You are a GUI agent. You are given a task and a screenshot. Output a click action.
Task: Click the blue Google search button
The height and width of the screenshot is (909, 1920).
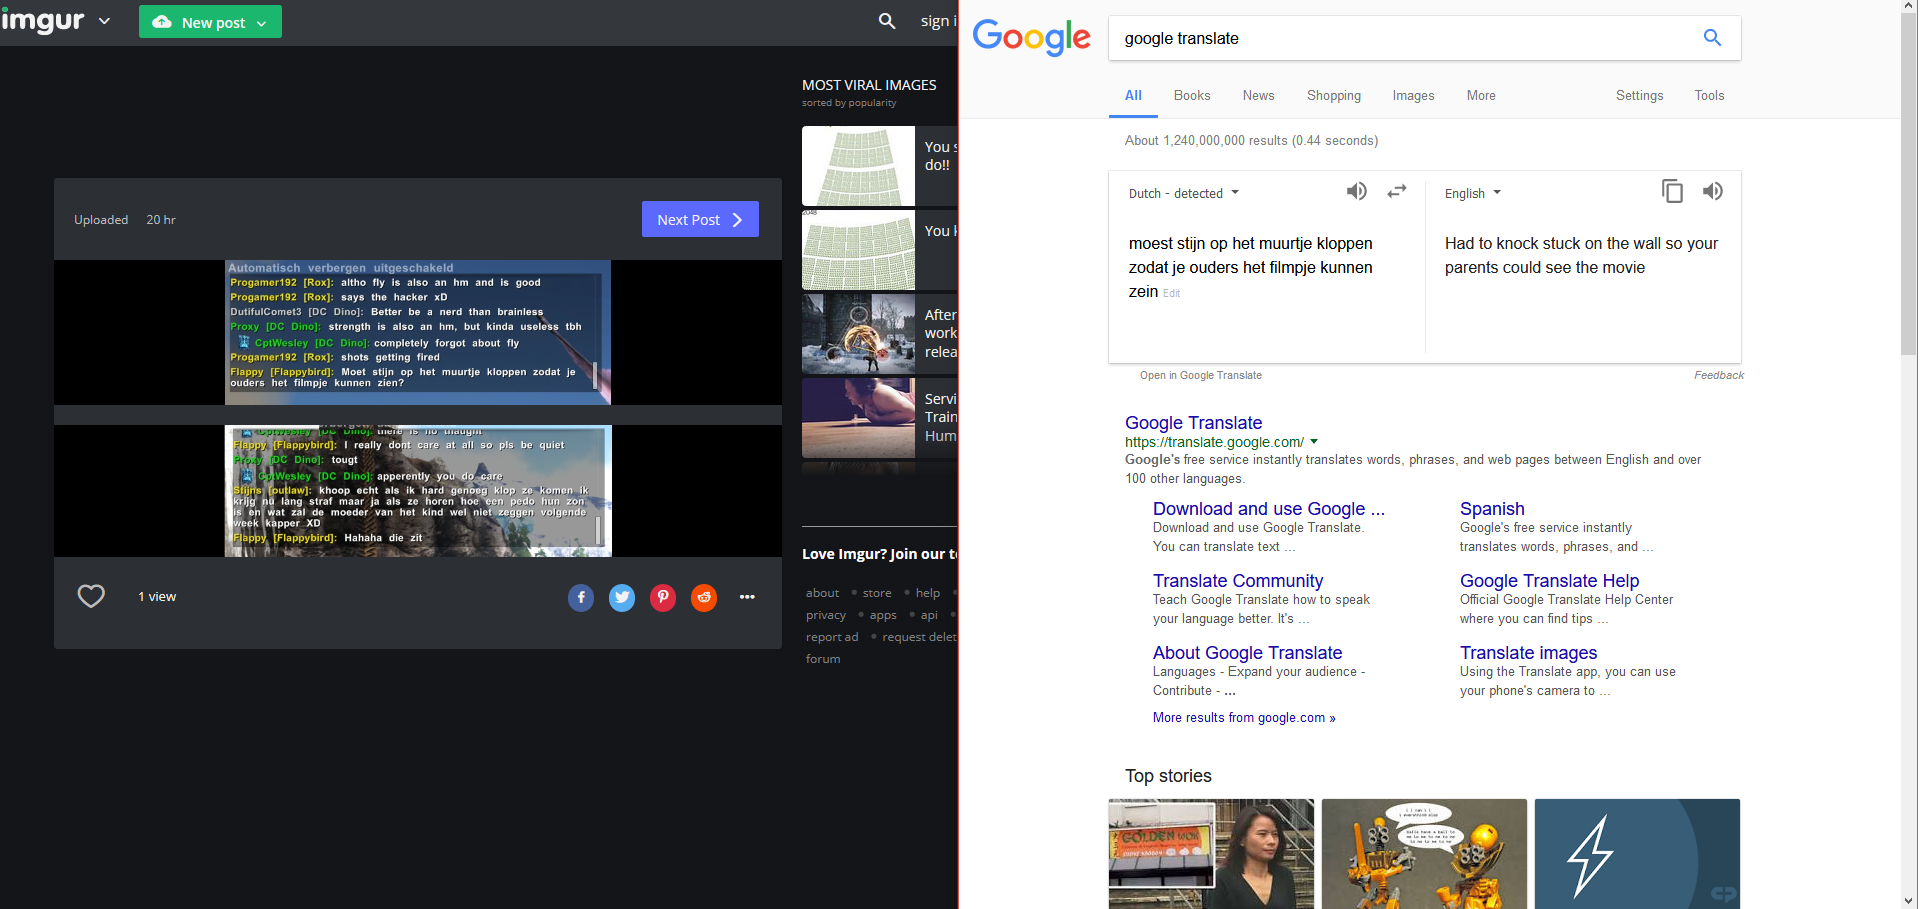1712,38
